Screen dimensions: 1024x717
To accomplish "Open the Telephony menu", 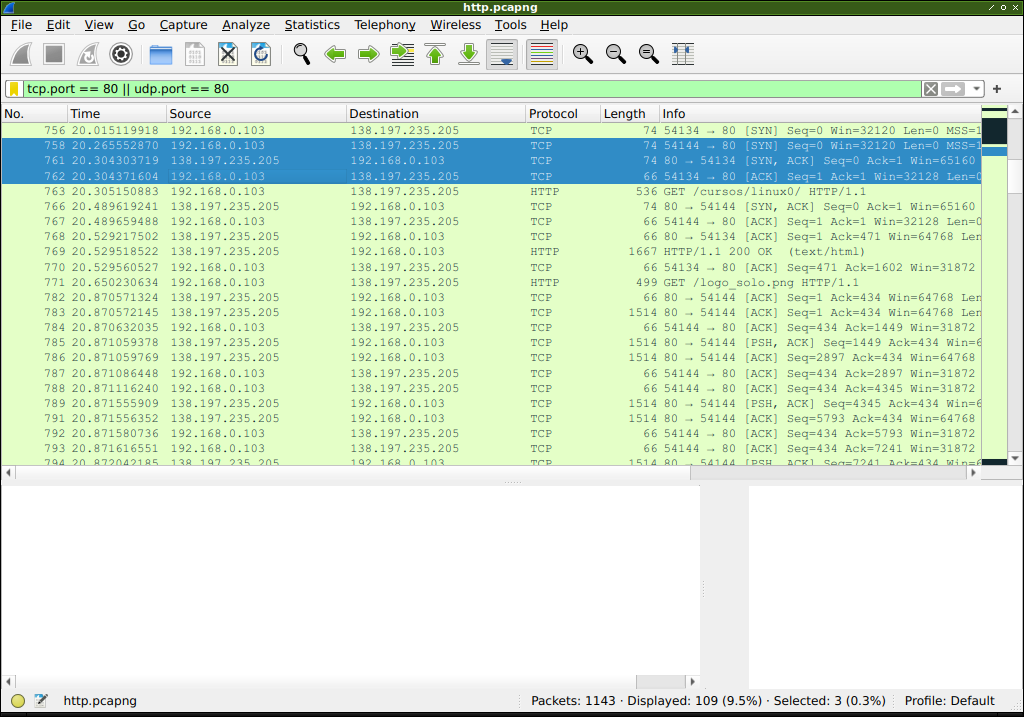I will (384, 24).
